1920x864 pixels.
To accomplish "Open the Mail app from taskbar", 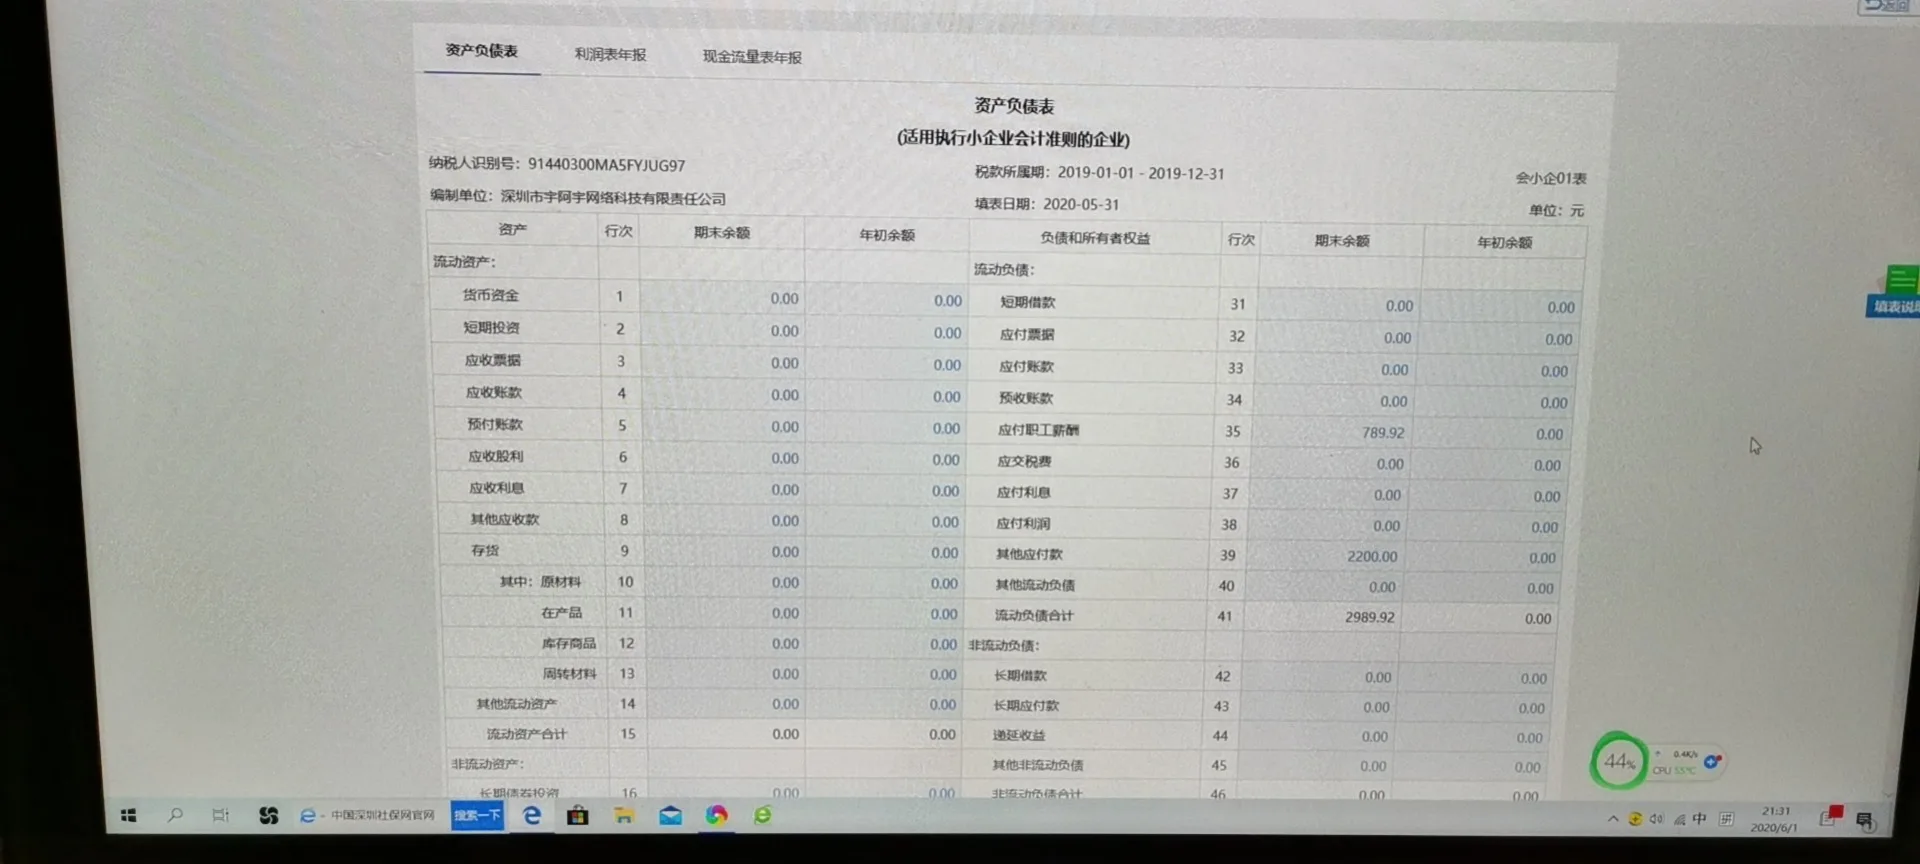I will pos(670,816).
